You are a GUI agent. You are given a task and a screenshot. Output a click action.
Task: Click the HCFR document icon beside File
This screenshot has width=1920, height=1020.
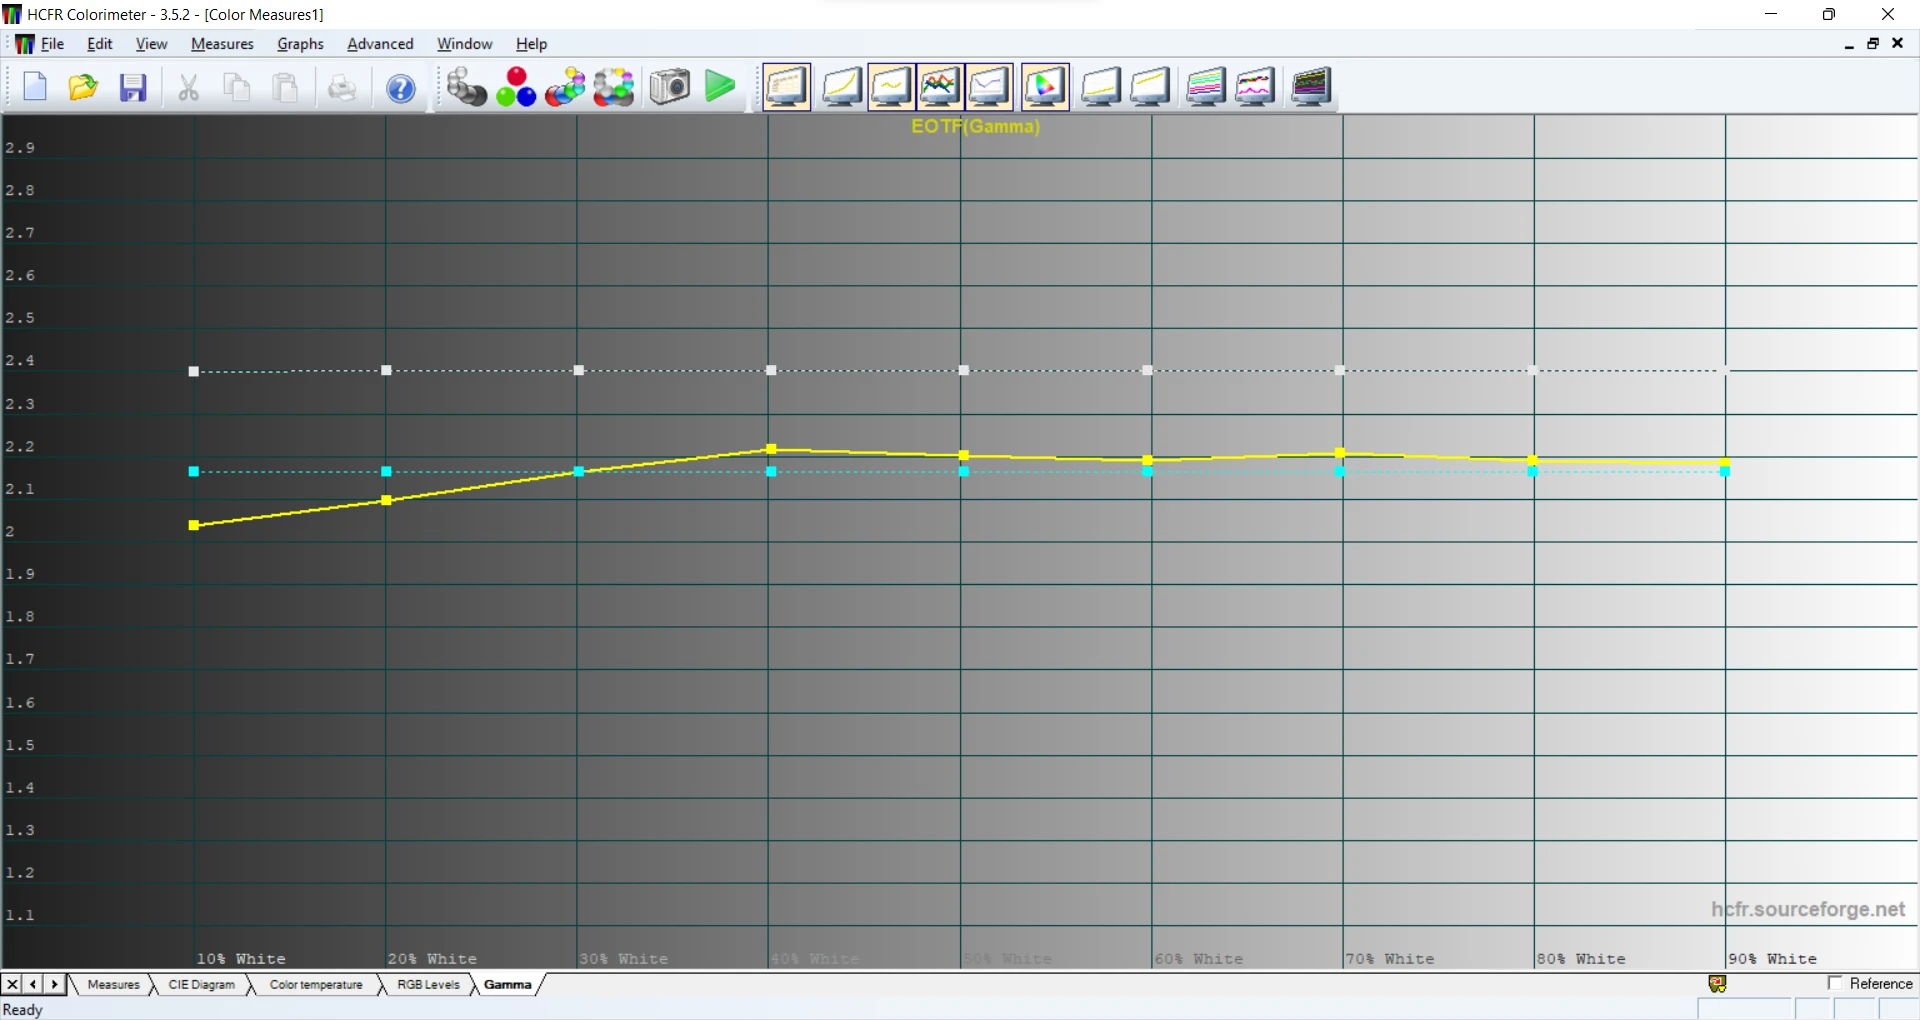tap(24, 44)
